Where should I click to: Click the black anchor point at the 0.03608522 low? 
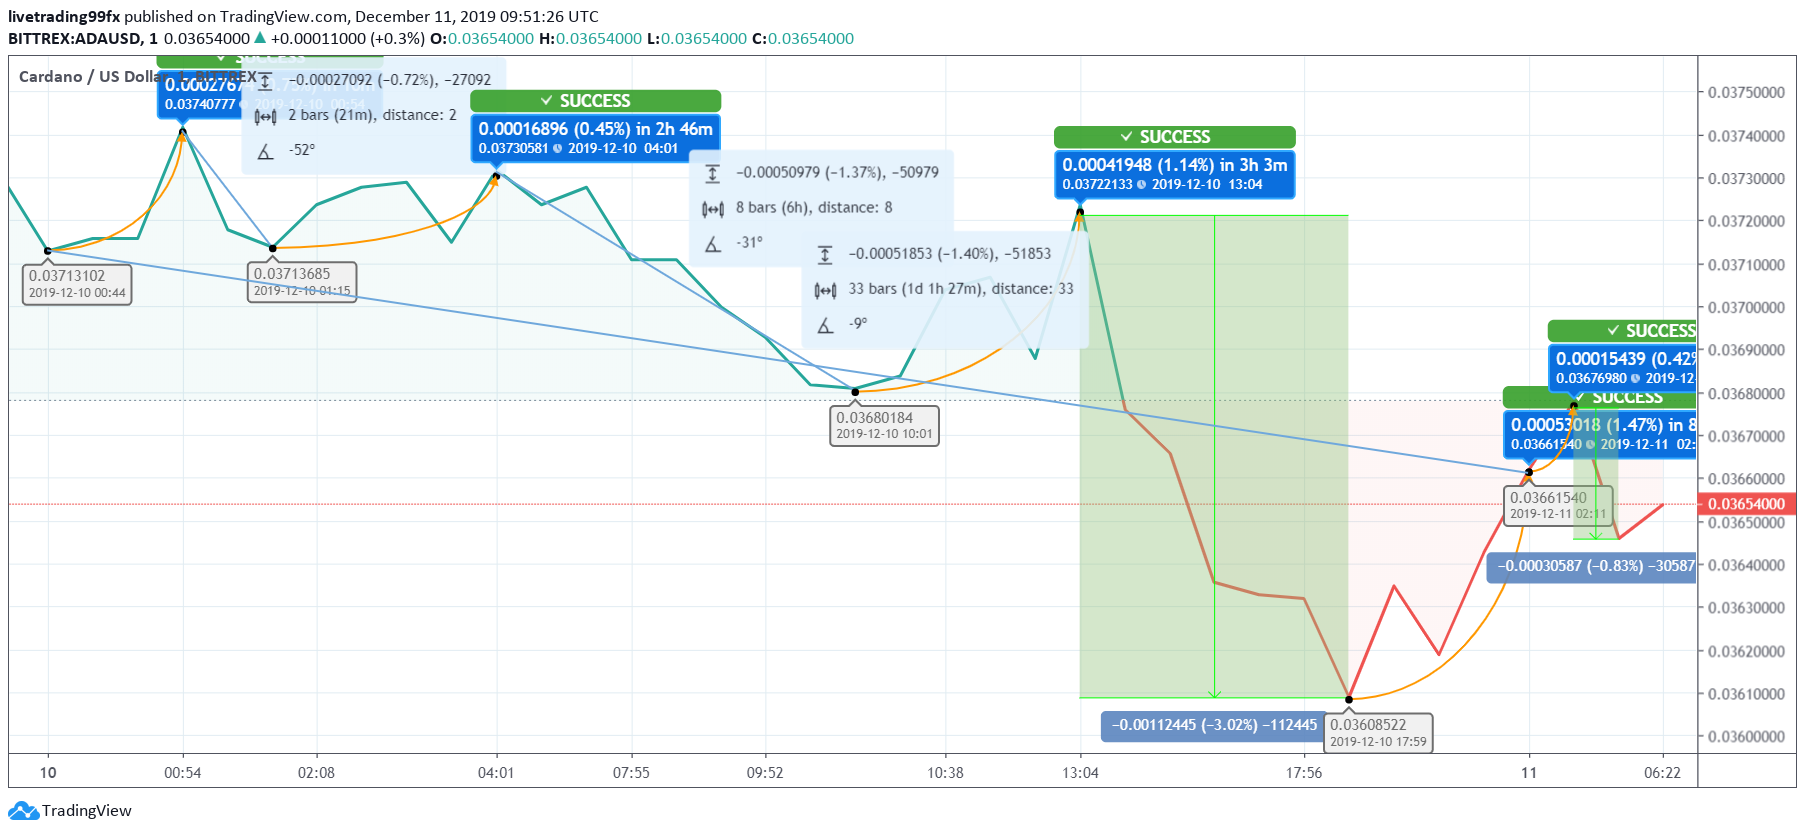pyautogui.click(x=1349, y=700)
